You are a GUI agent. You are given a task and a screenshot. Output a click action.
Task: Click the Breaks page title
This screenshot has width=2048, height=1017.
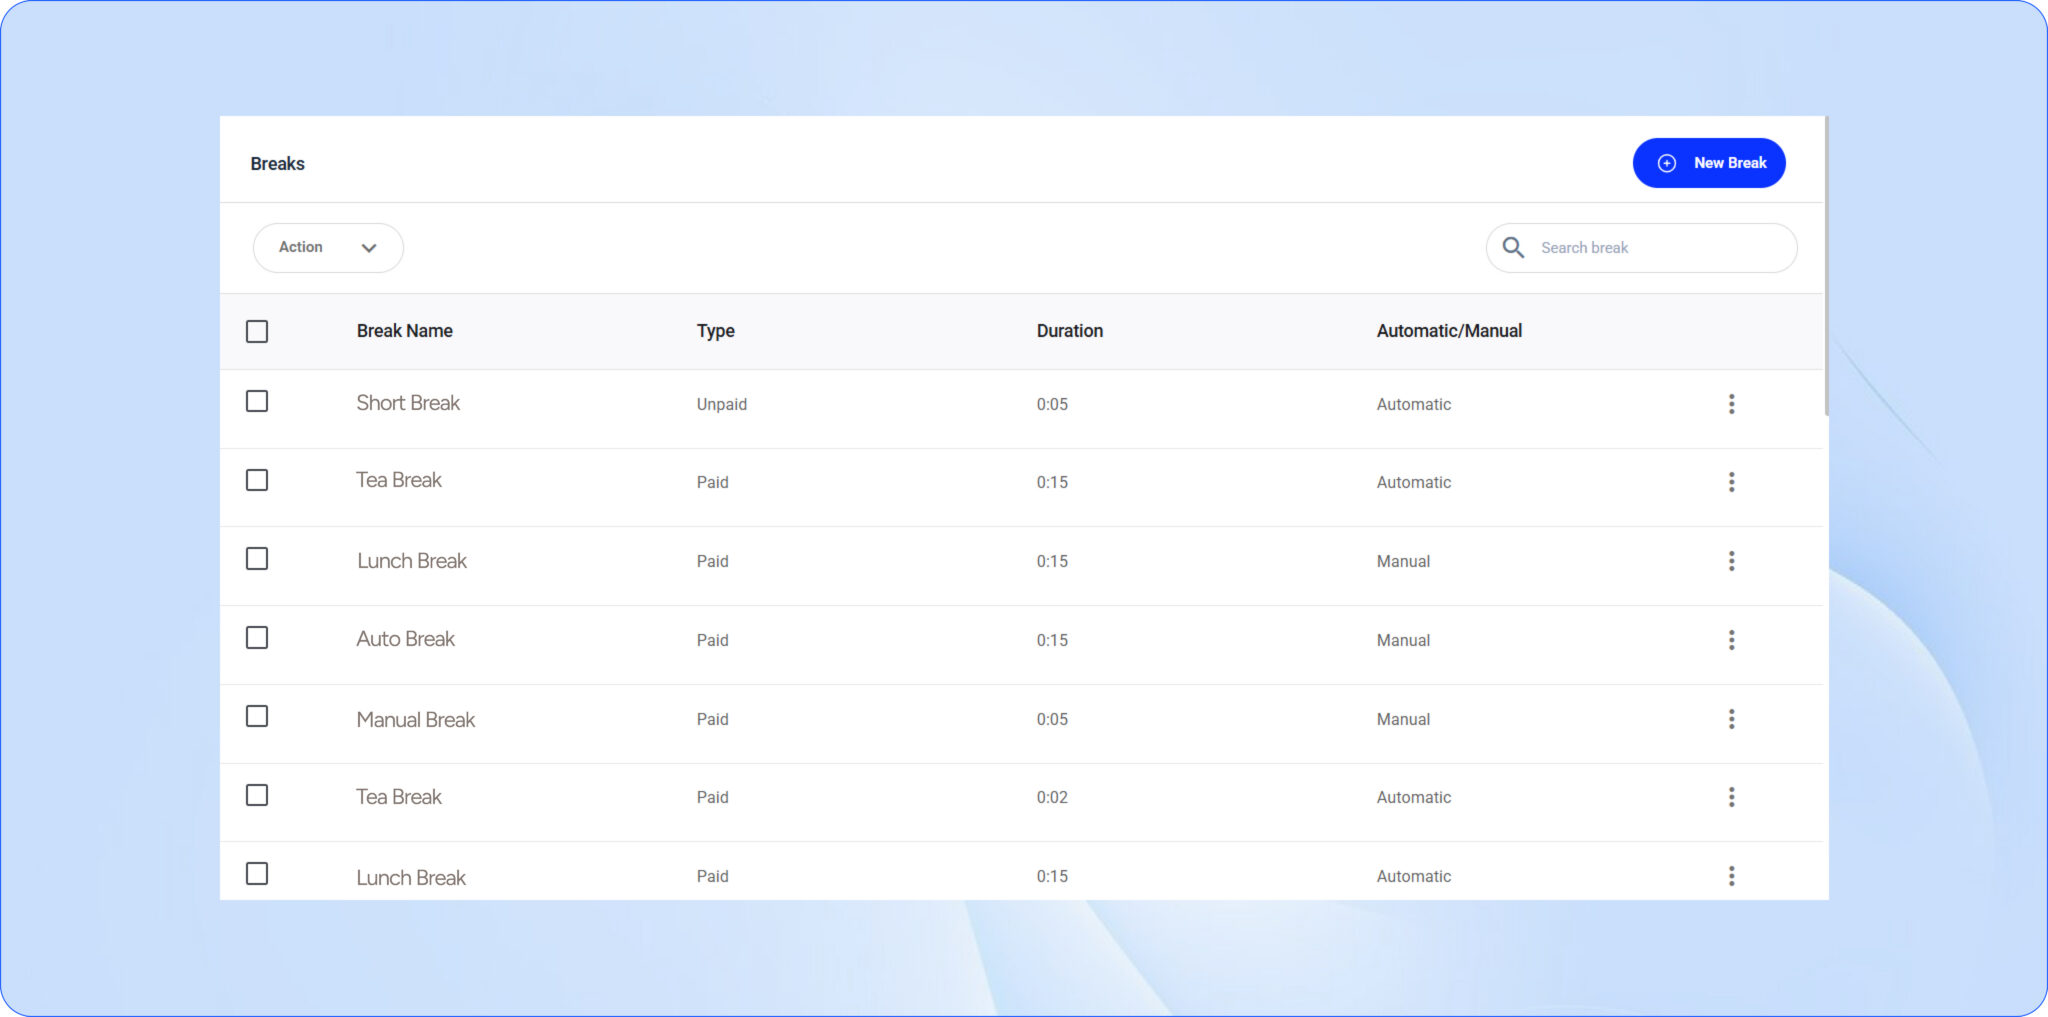click(x=277, y=164)
